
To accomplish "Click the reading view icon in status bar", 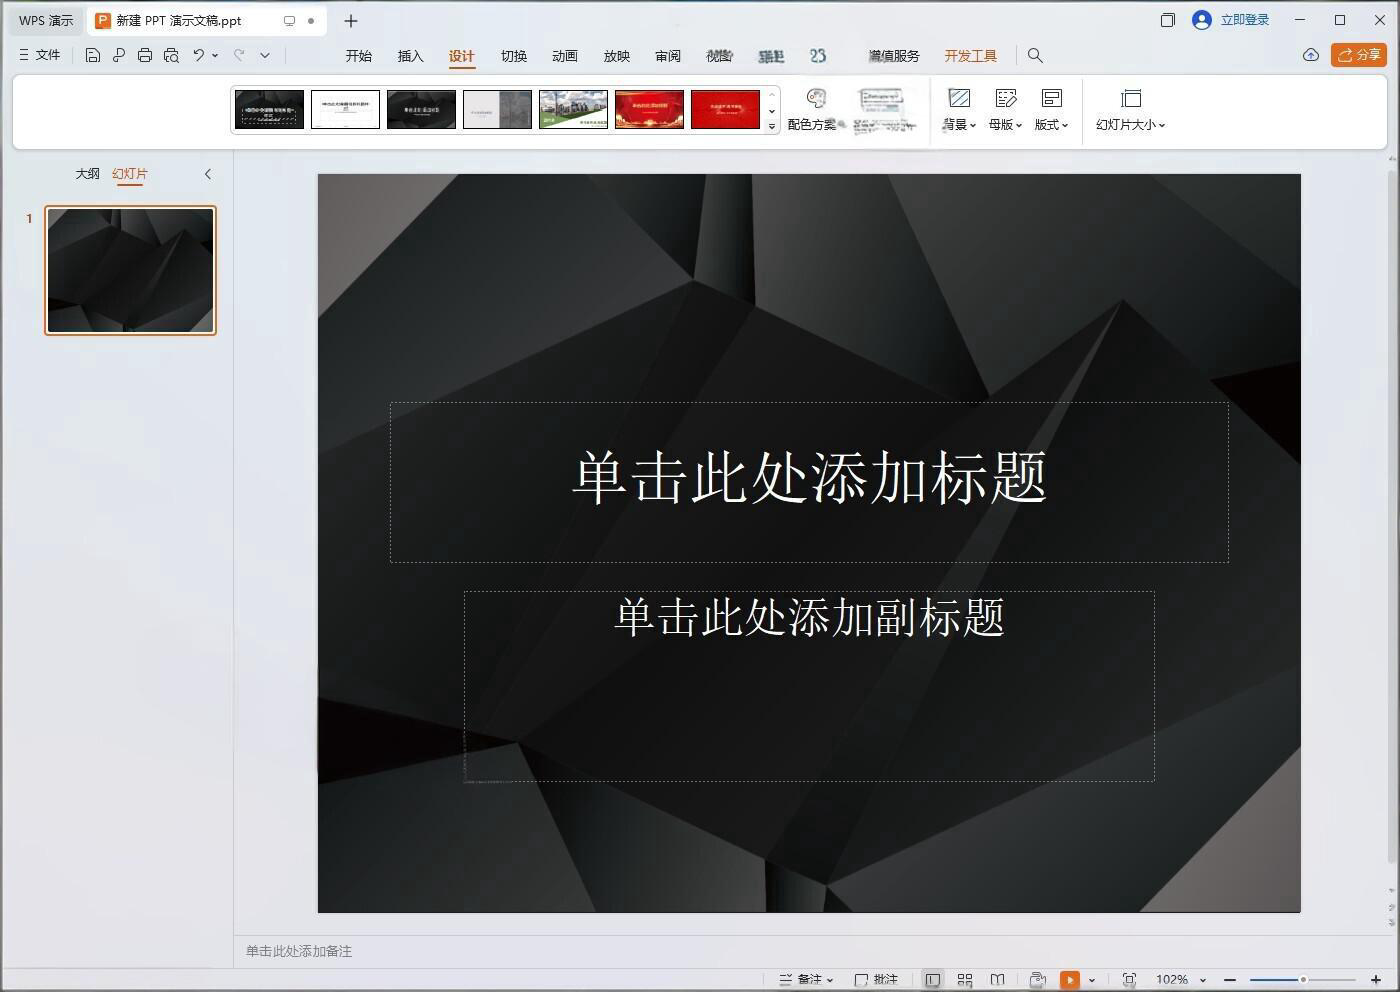I will click(997, 980).
